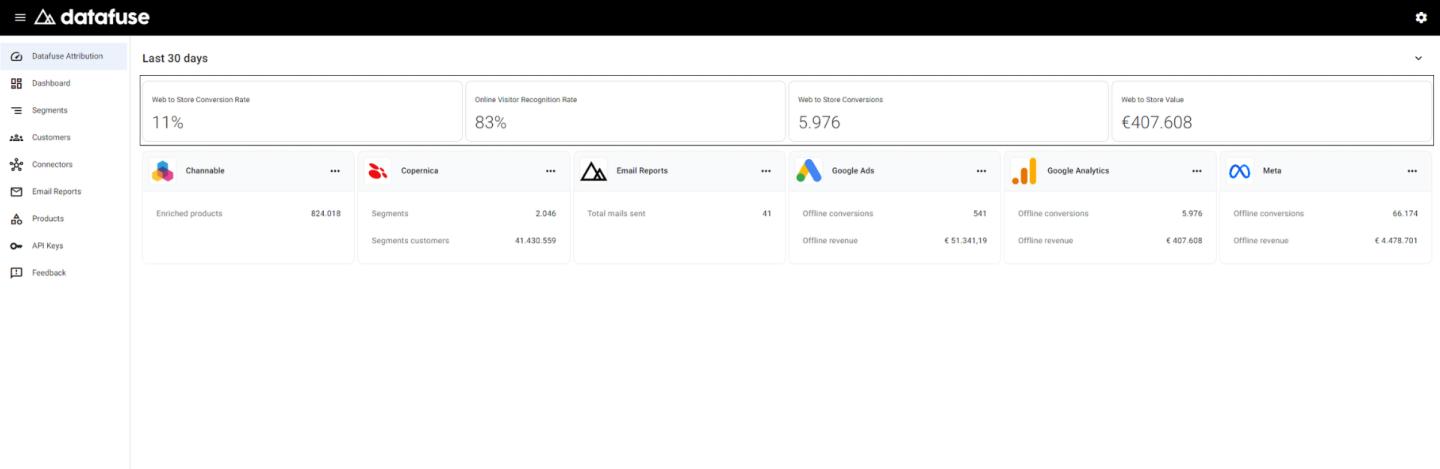Click Google Ads offline revenue € 51.341,19

click(x=966, y=240)
